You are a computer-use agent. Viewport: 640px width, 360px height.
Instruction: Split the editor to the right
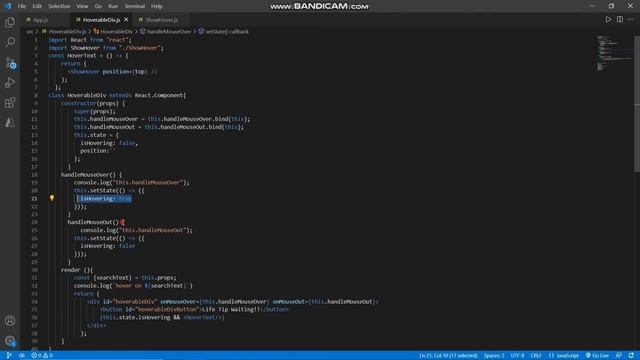pyautogui.click(x=620, y=20)
